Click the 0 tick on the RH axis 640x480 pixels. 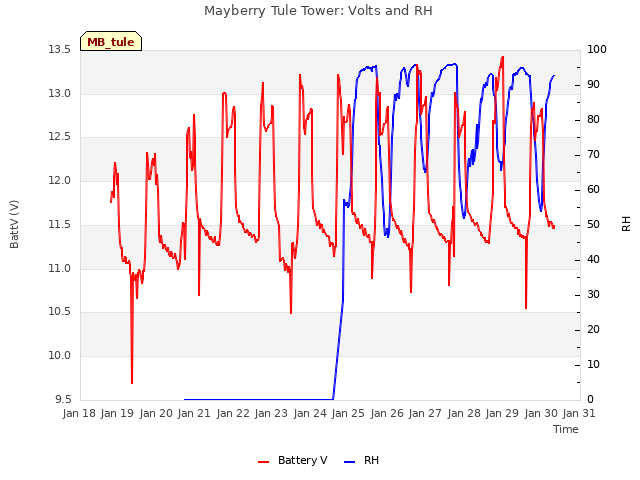click(x=590, y=400)
